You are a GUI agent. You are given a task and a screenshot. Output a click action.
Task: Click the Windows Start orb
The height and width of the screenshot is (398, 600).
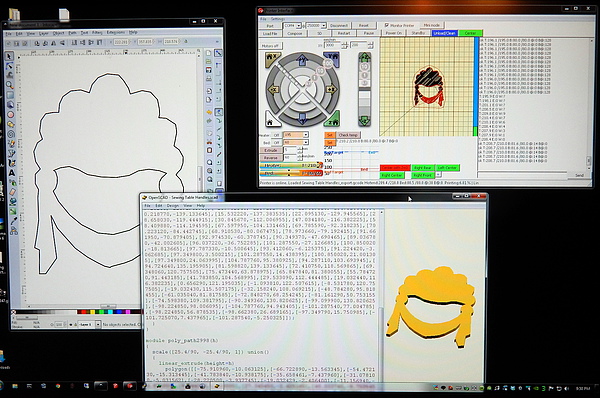tap(1, 386)
